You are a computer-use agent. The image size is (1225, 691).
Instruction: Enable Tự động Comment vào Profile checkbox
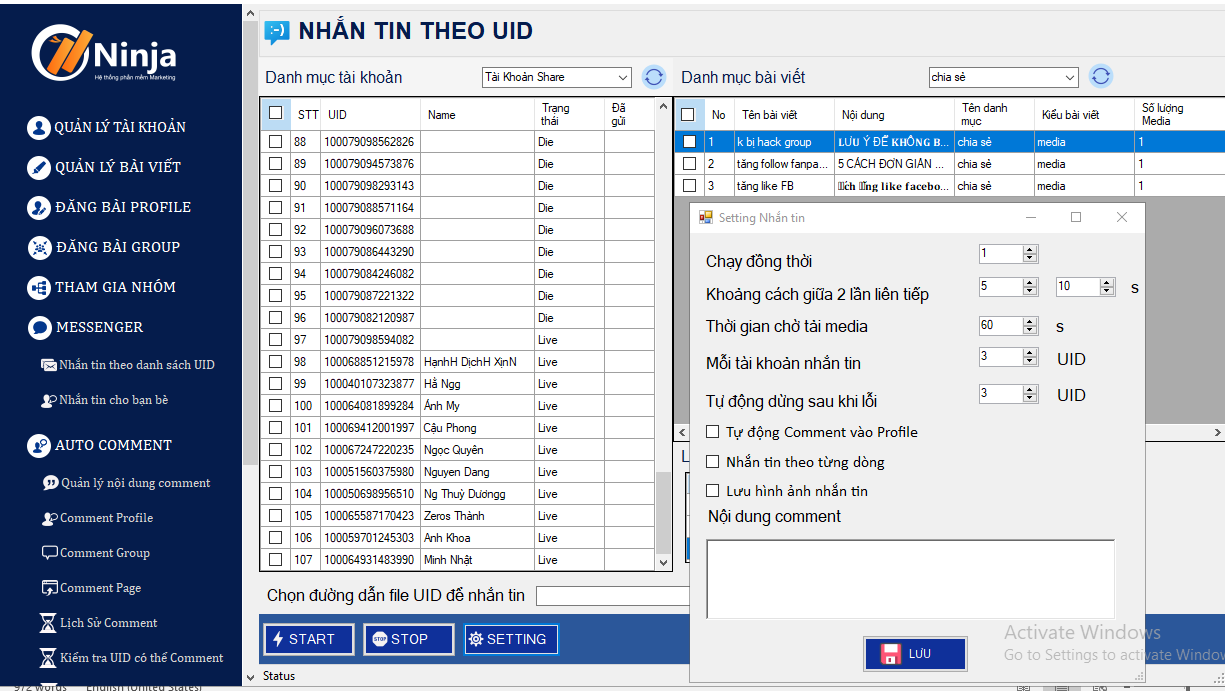(x=713, y=432)
